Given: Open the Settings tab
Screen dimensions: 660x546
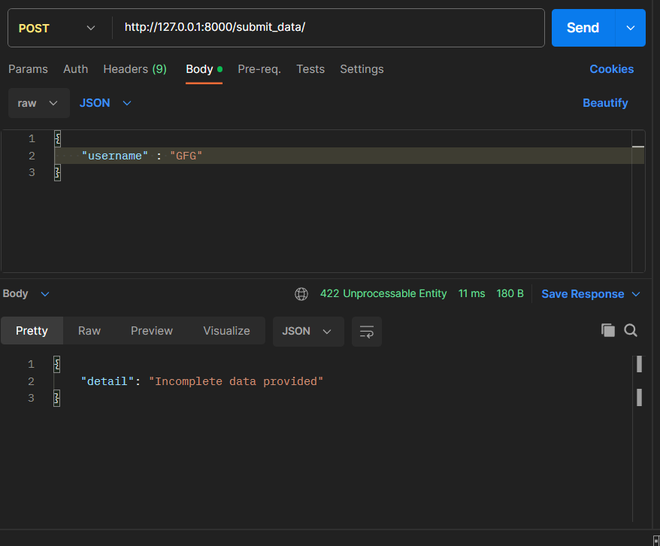Looking at the screenshot, I should coord(362,69).
